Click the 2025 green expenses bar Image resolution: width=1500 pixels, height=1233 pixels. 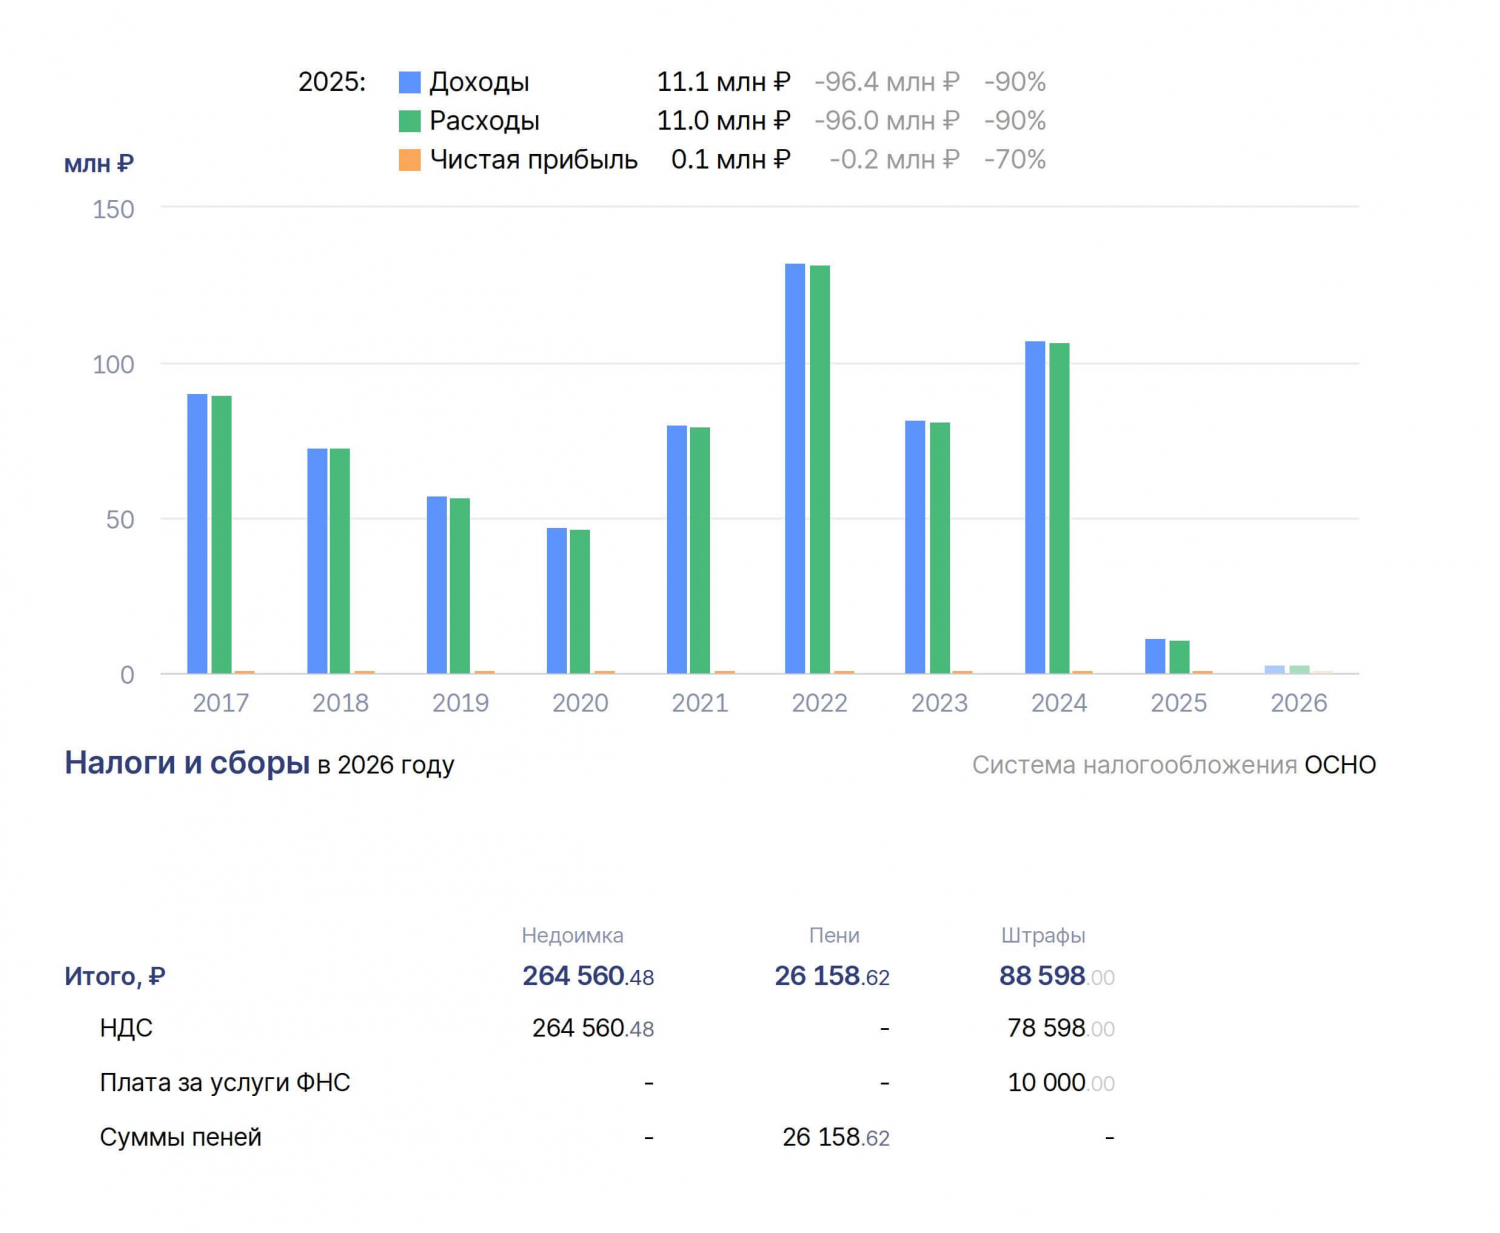[x=1179, y=657]
